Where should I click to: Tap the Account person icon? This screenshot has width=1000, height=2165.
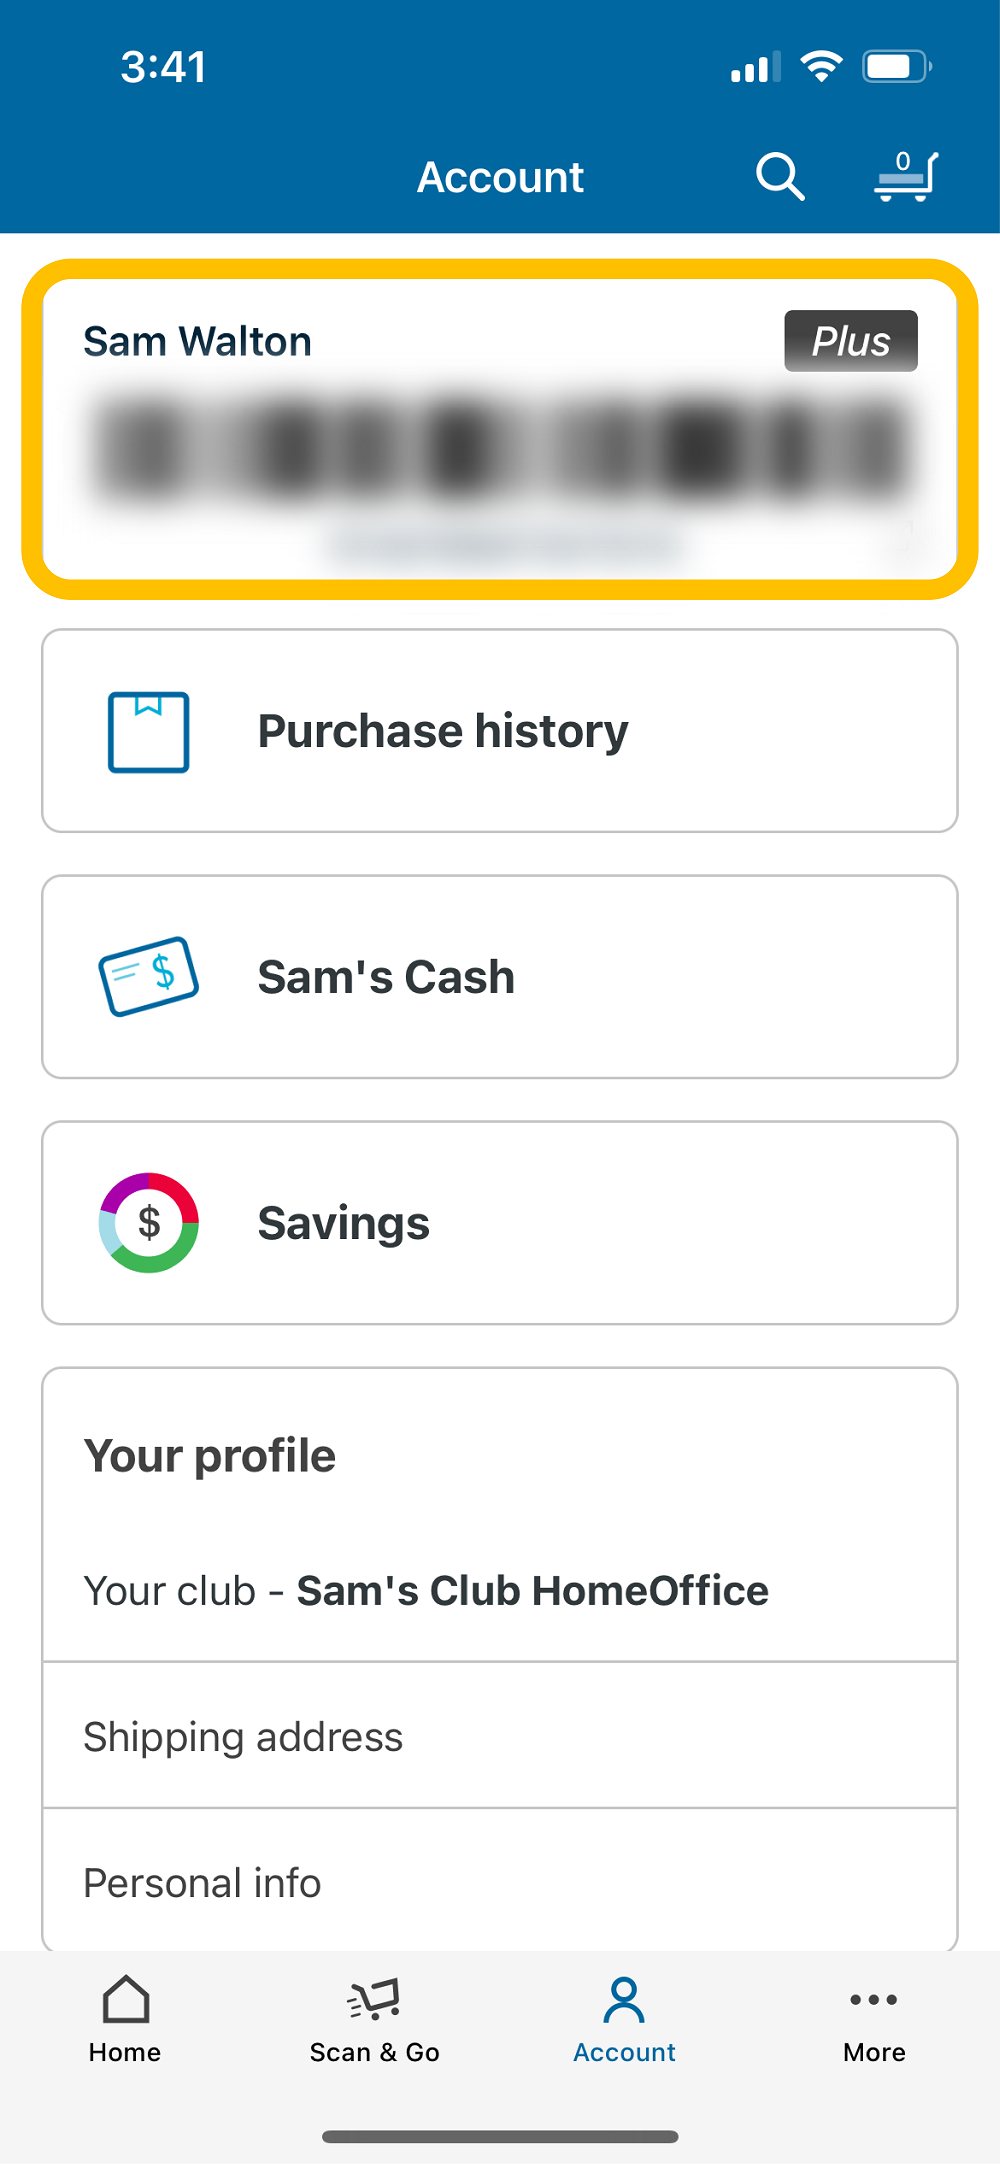click(624, 1999)
